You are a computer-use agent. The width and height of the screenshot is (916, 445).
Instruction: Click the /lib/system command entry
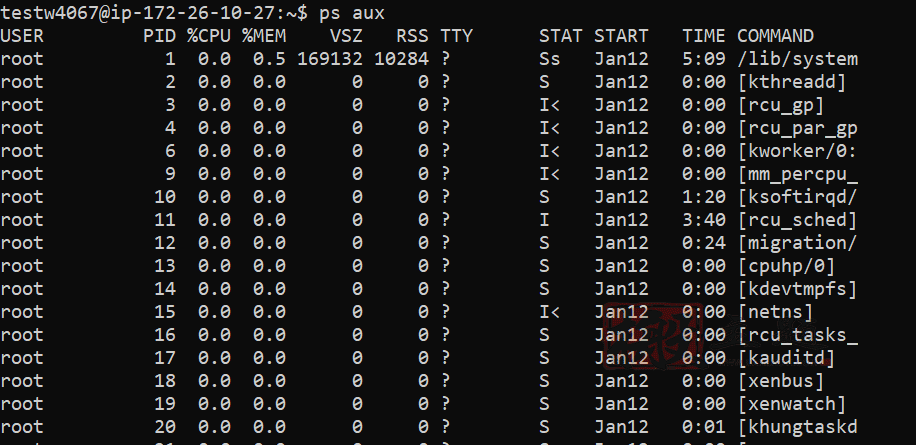[797, 59]
